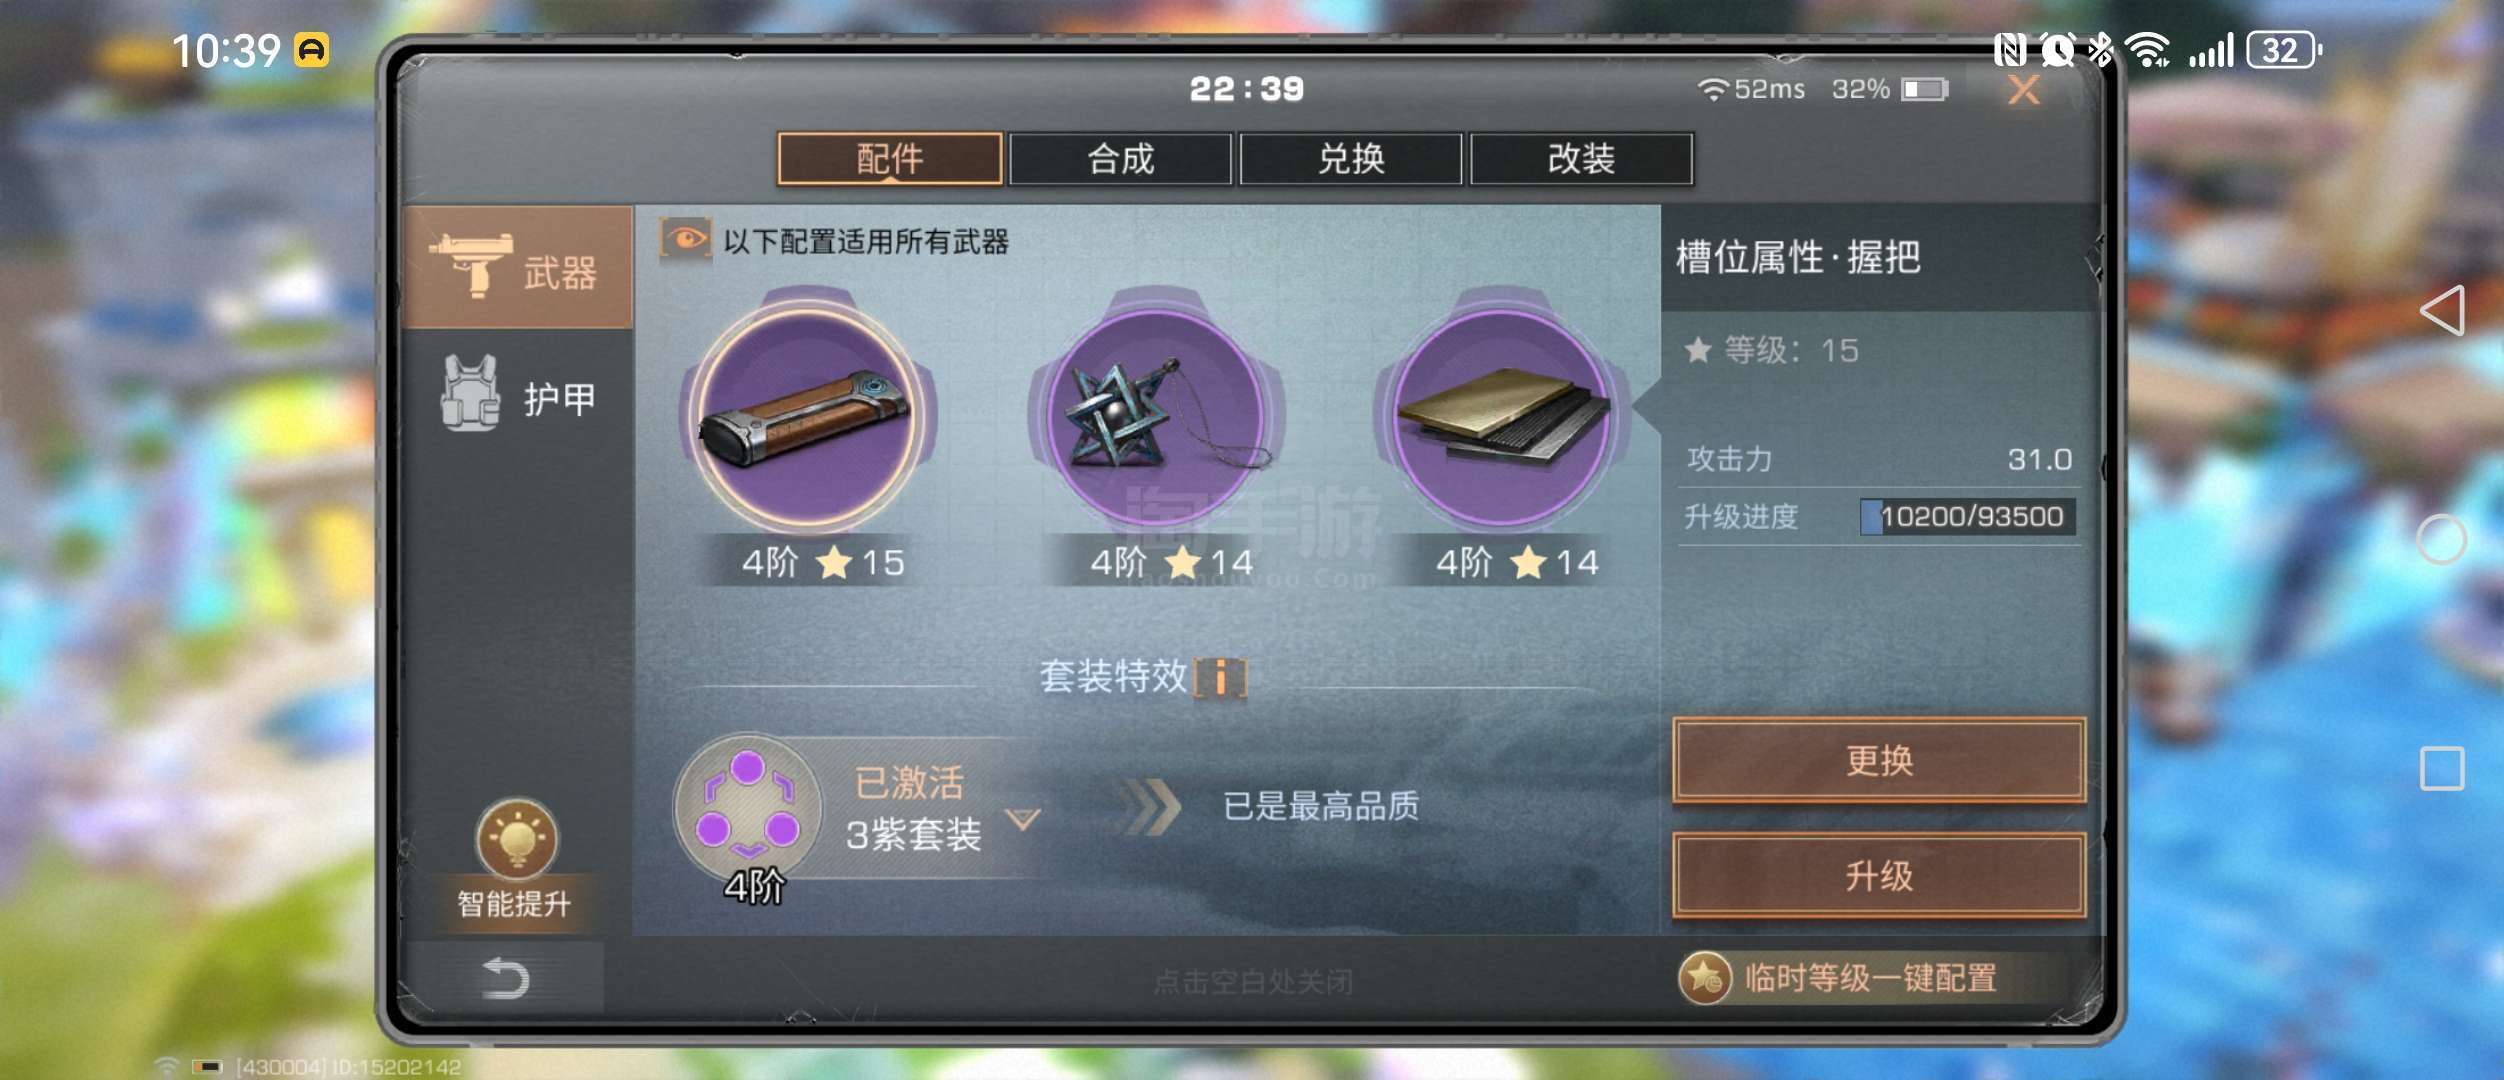Select the plates attachment slot icon
The image size is (2504, 1080).
[1502, 415]
